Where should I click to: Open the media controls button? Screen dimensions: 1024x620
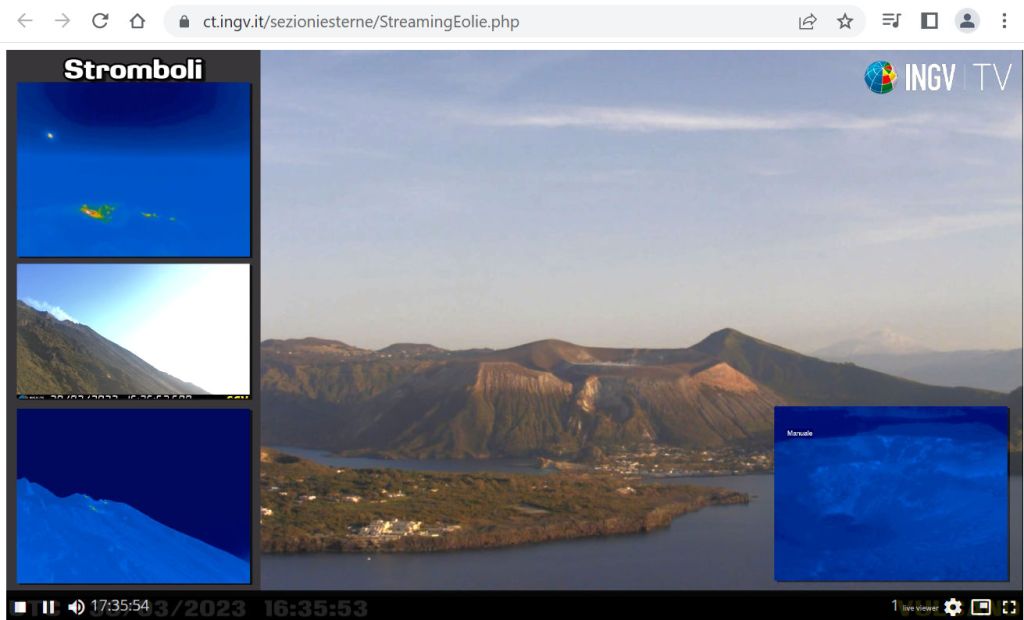pos(891,21)
